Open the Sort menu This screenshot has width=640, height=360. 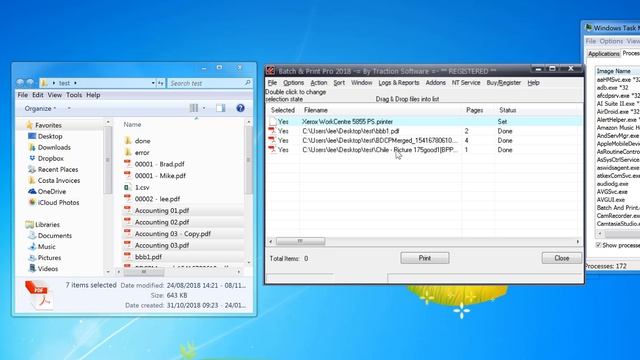pos(339,82)
